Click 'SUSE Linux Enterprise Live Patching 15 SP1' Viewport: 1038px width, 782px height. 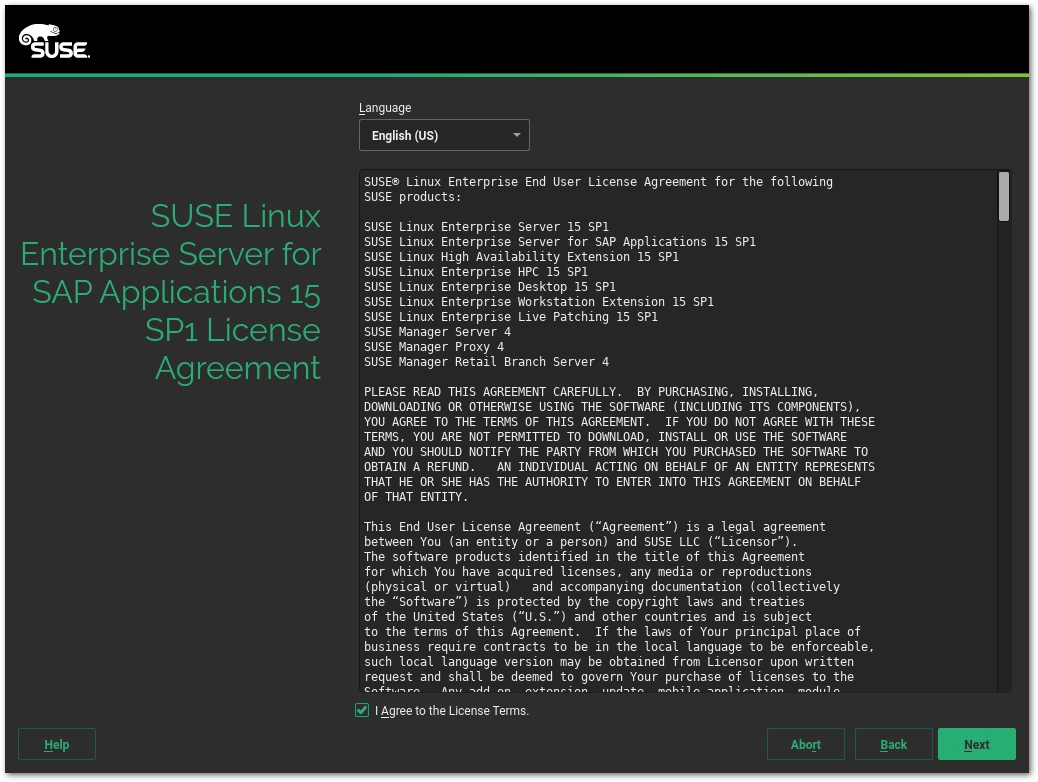[510, 317]
